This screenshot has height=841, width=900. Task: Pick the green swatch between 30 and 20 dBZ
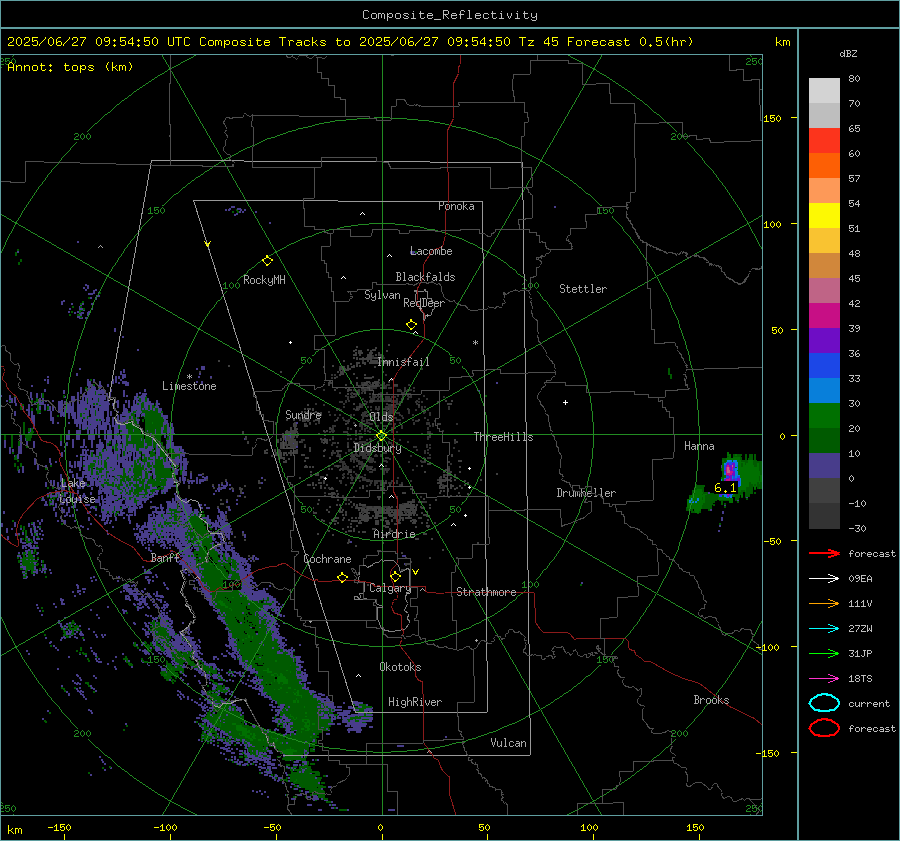(x=824, y=416)
